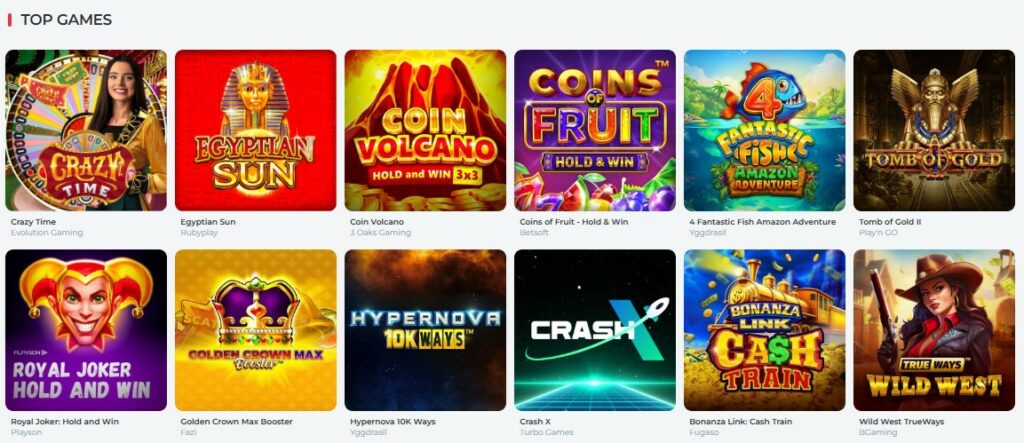This screenshot has width=1024, height=443.
Task: Click the Crazy Time title text
Action: [33, 222]
